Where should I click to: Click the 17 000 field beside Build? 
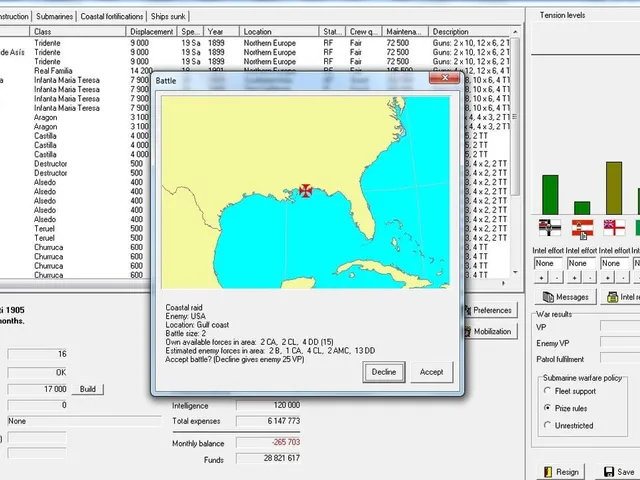click(x=37, y=389)
